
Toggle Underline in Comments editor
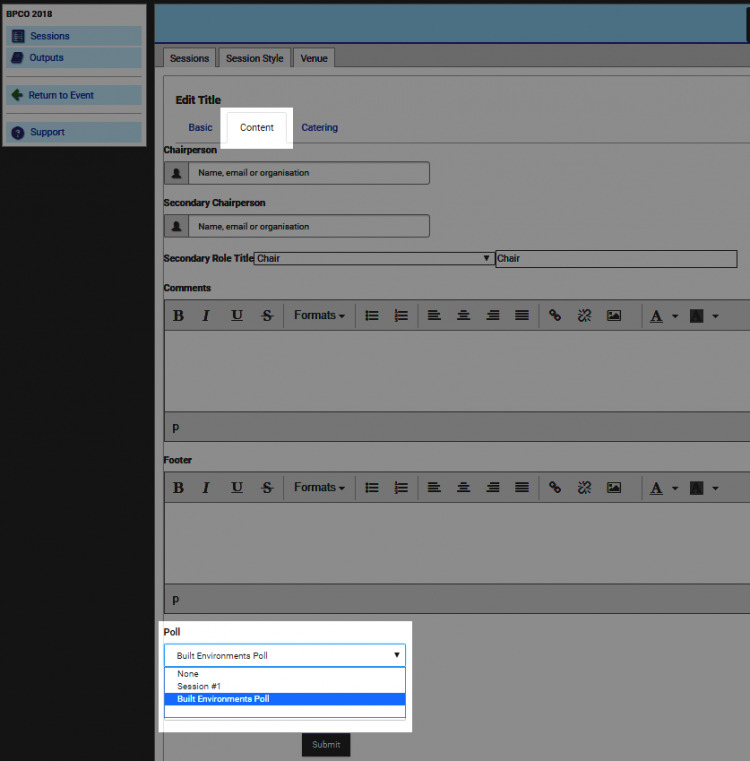[x=236, y=315]
